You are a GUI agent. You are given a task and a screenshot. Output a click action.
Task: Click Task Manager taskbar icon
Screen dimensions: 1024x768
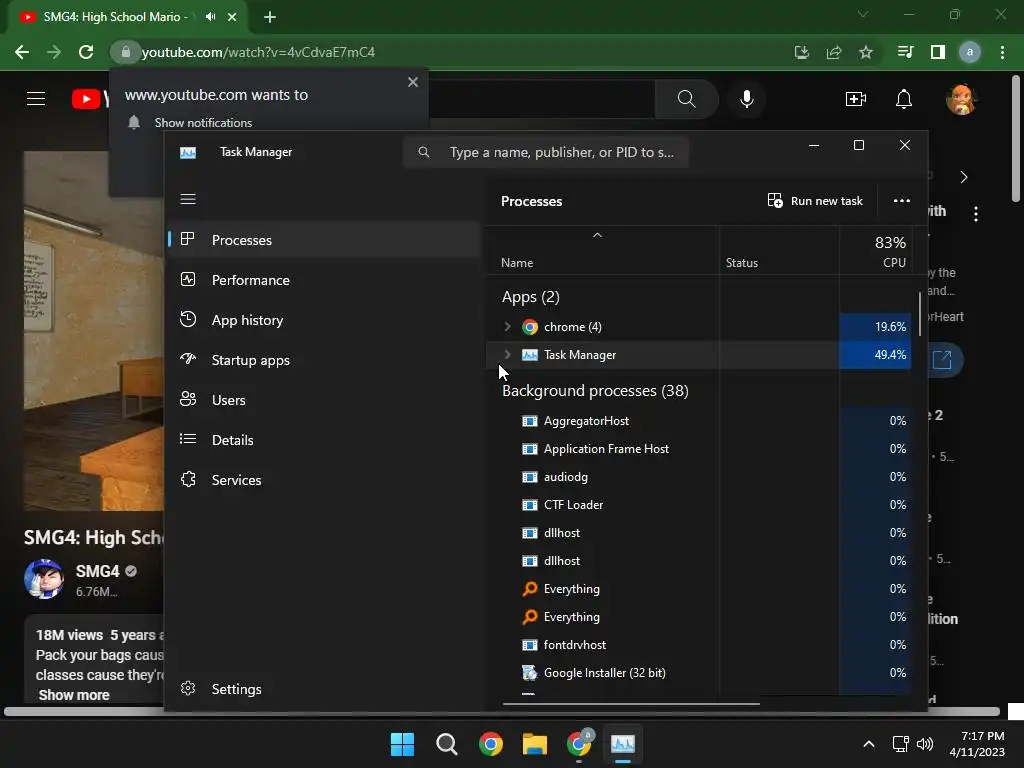coord(623,744)
